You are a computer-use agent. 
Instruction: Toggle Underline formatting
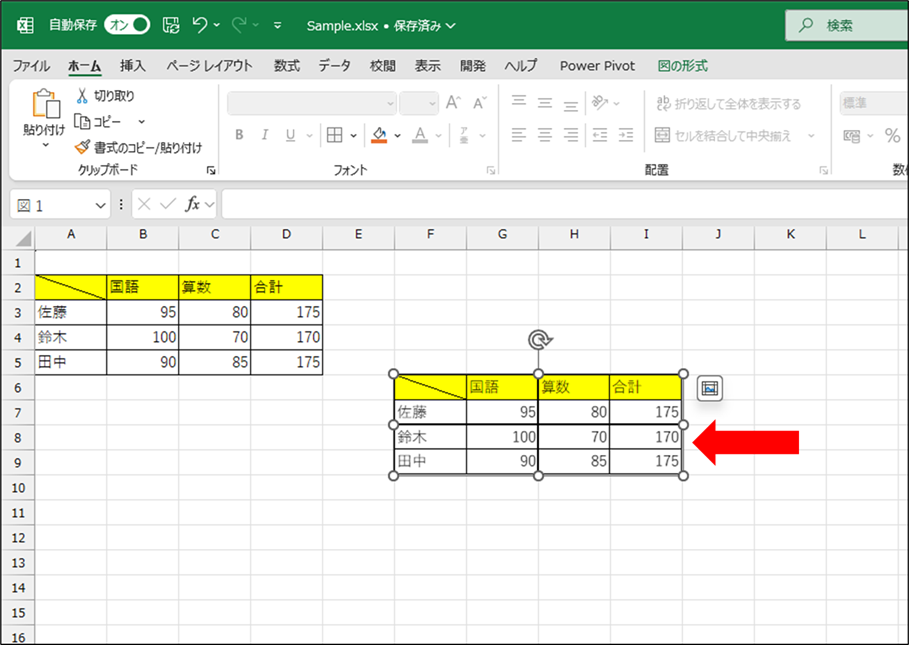(x=290, y=136)
